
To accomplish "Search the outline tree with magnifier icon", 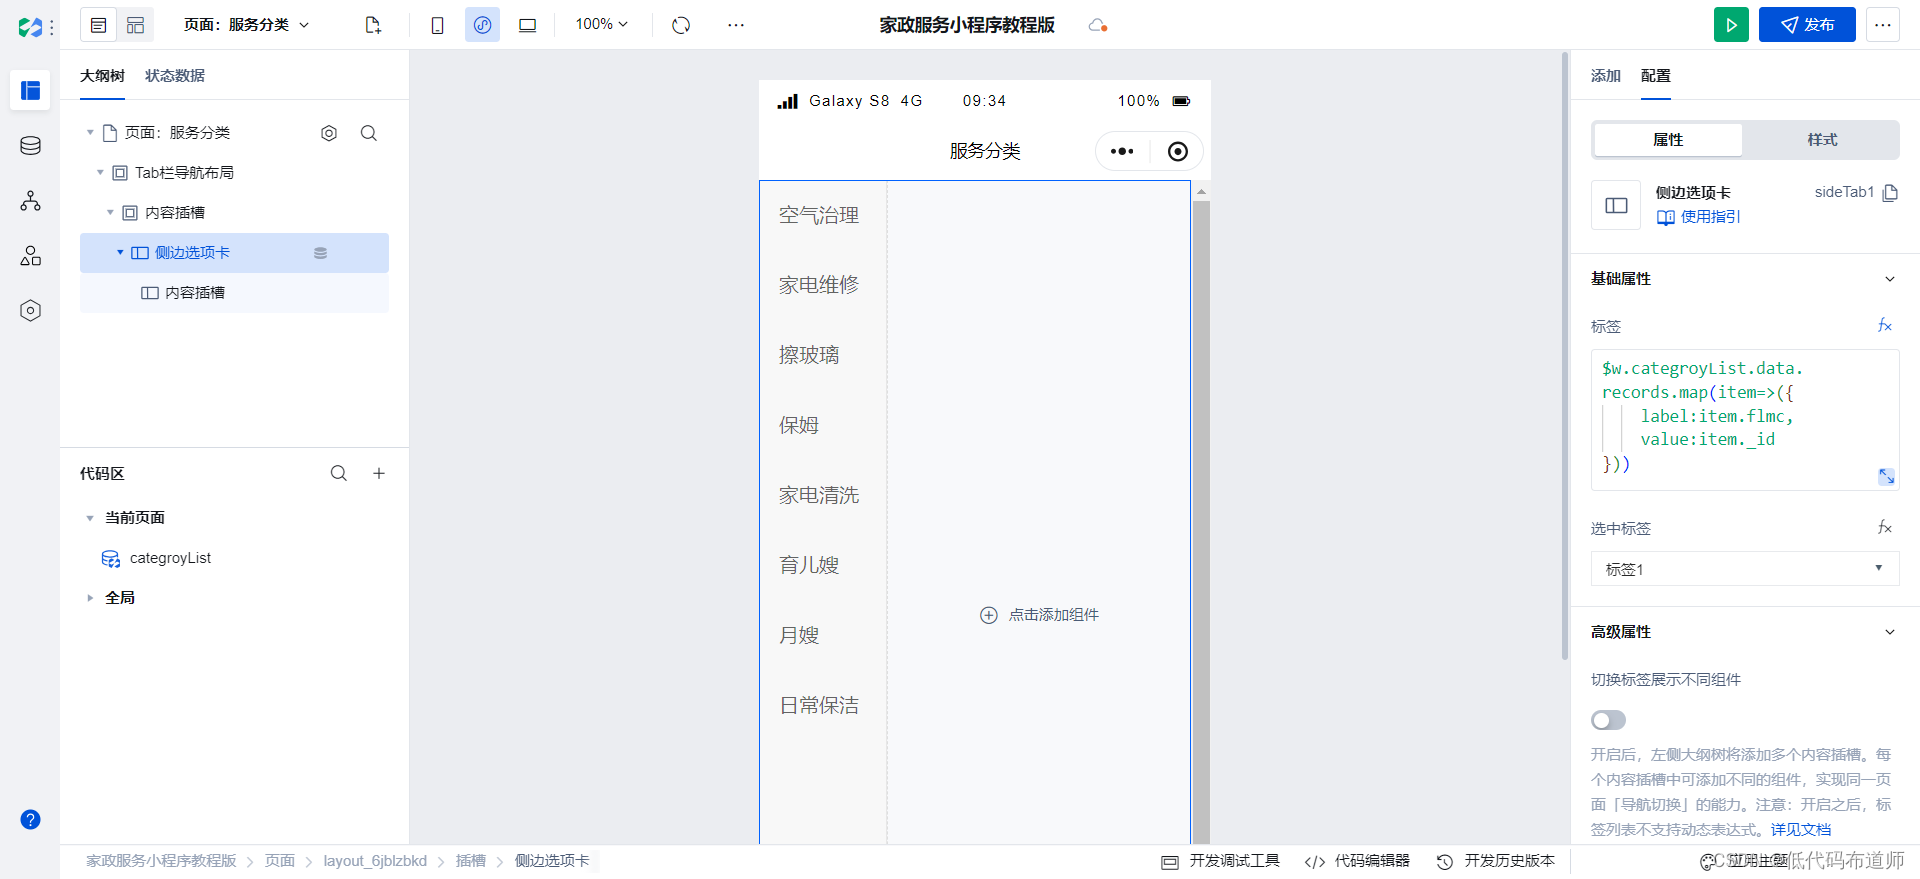I will 369,133.
